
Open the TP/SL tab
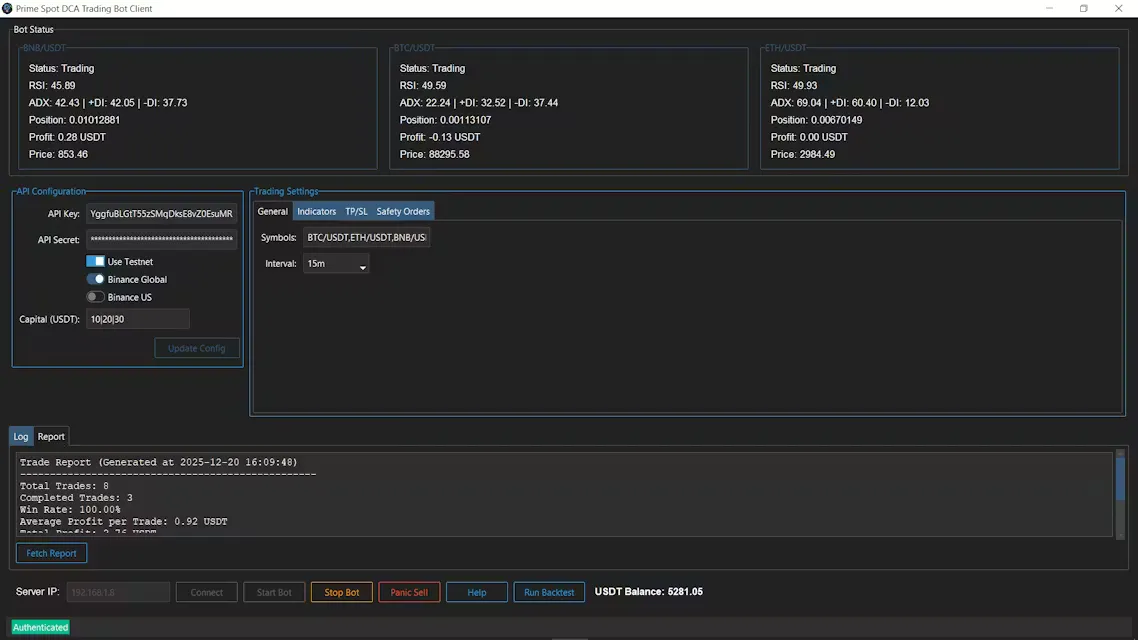coord(356,212)
